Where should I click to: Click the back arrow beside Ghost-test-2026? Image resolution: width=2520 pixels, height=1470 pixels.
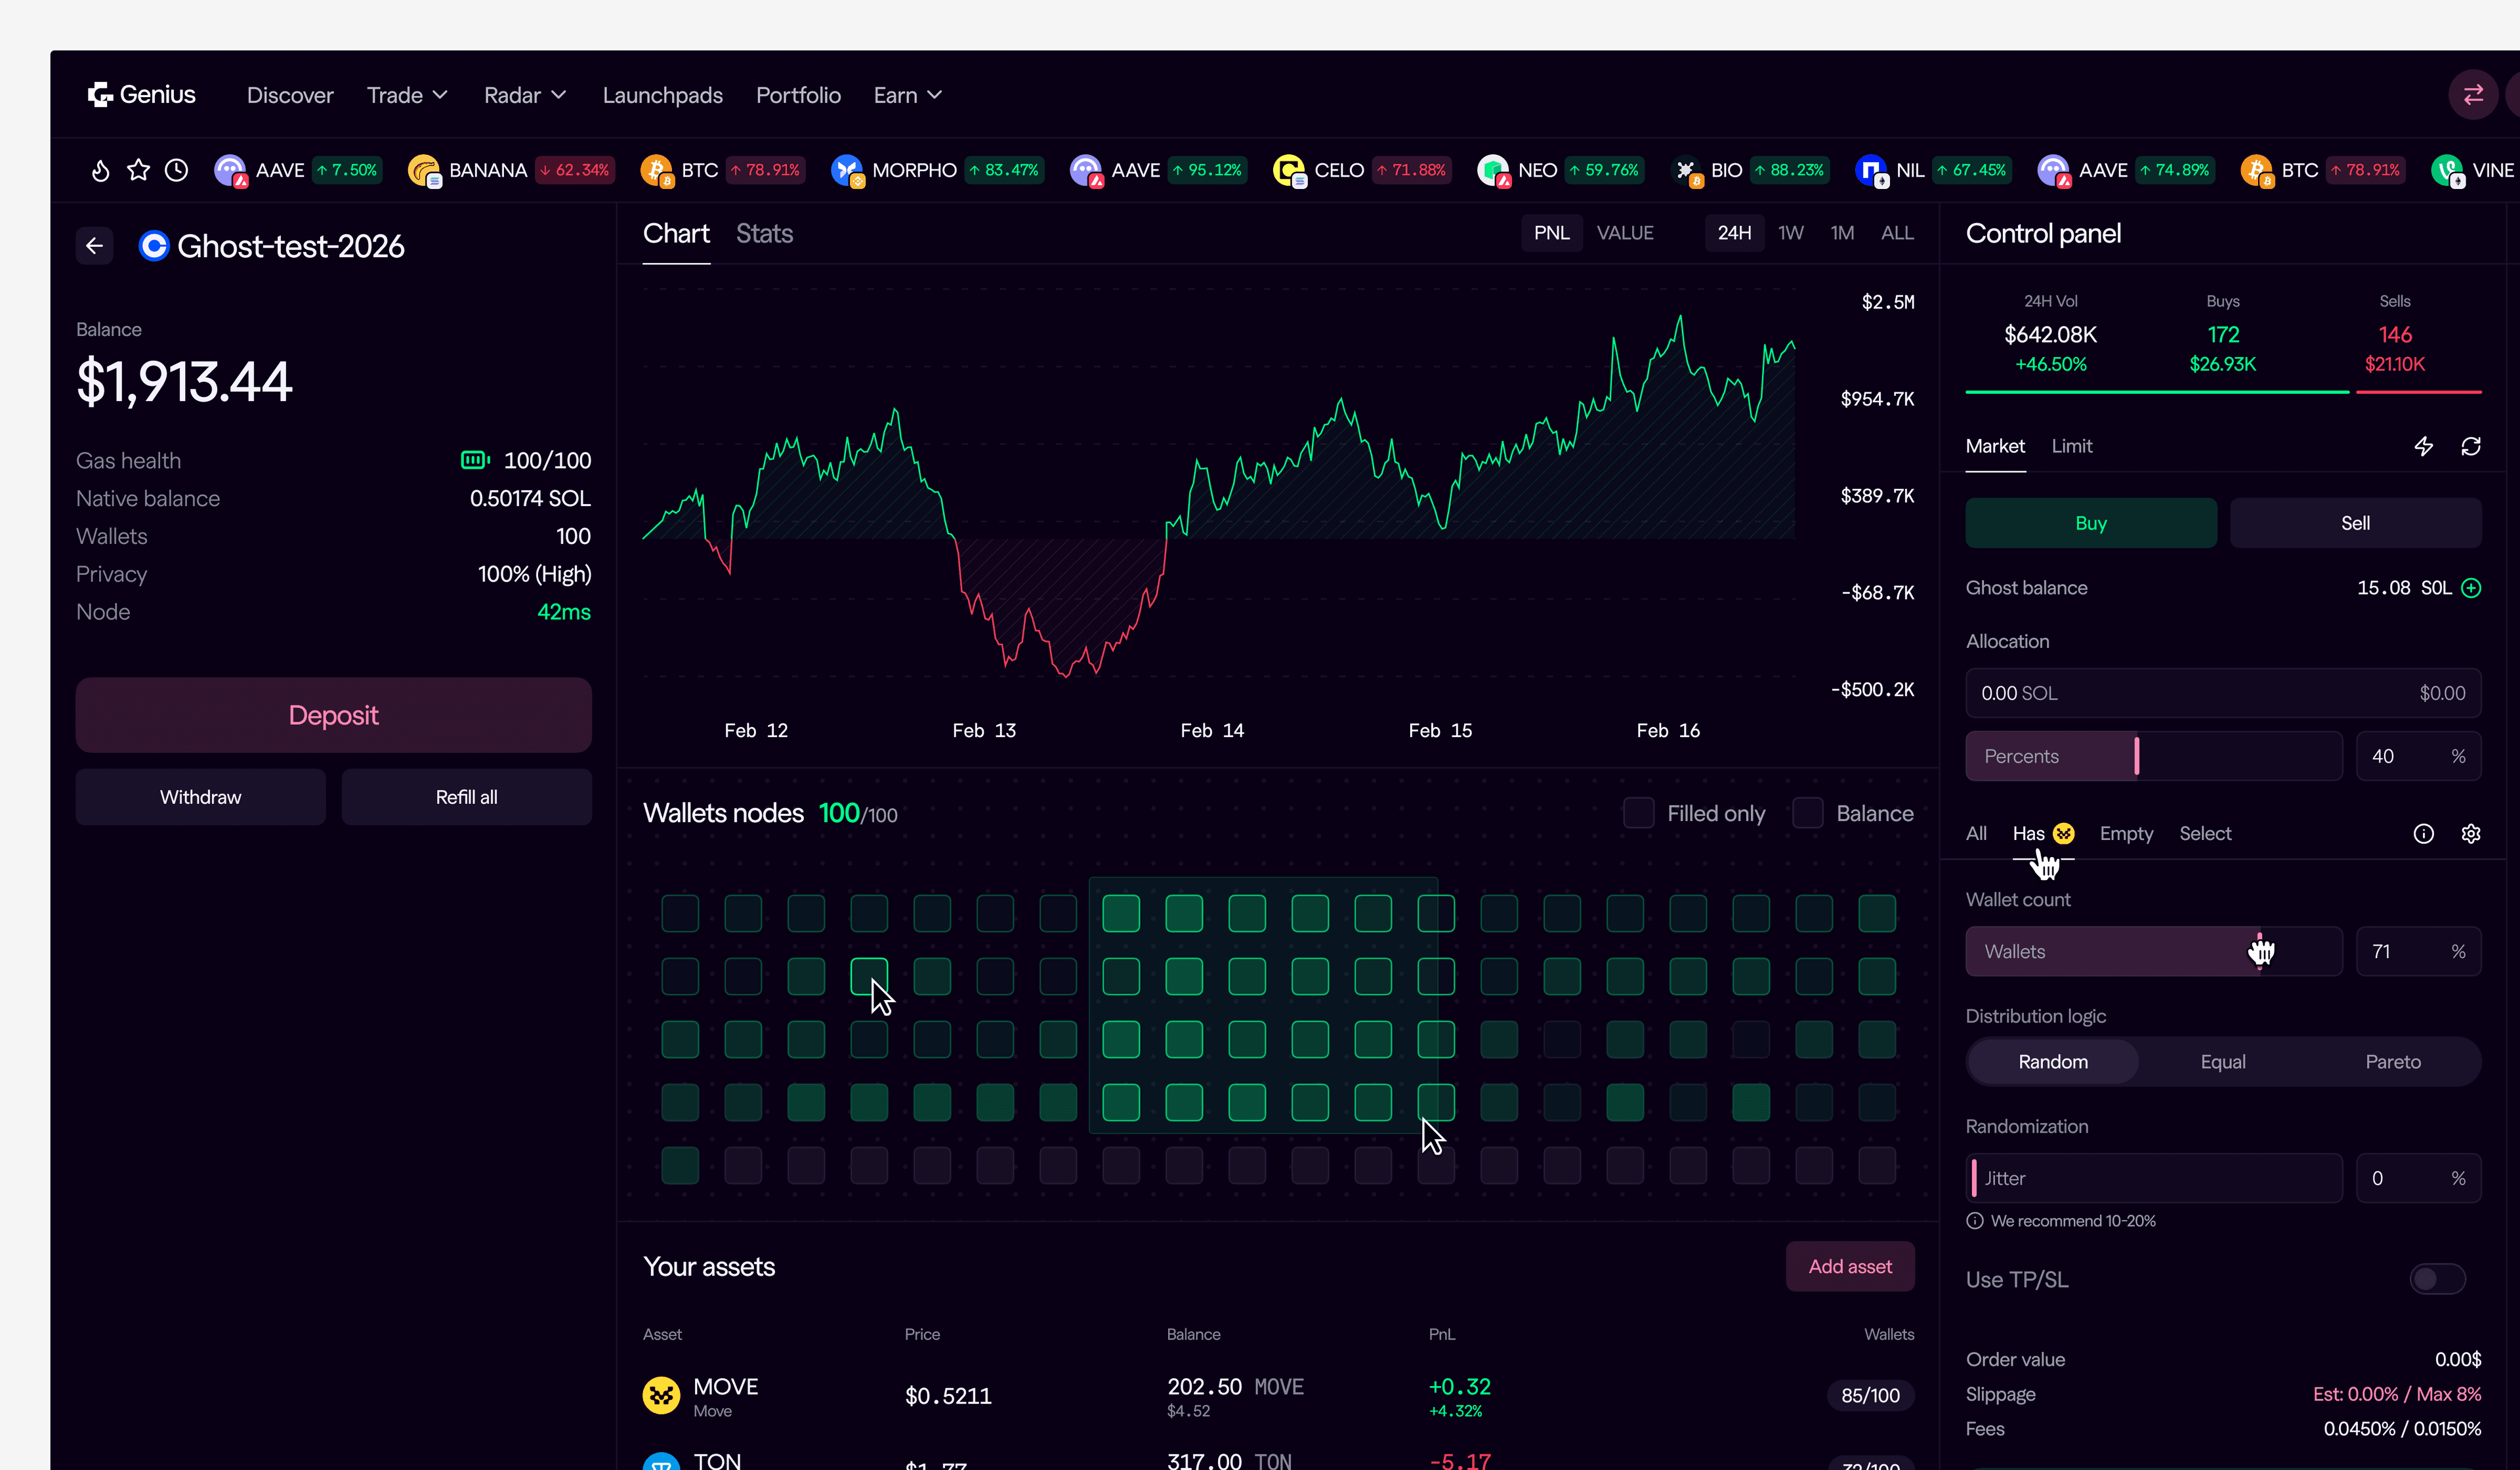tap(95, 246)
